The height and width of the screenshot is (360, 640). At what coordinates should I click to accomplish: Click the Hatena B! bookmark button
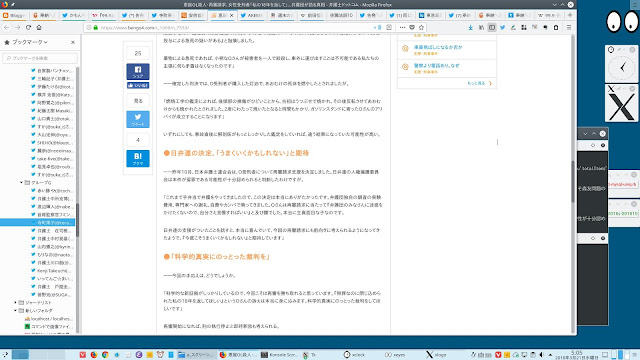point(138,158)
